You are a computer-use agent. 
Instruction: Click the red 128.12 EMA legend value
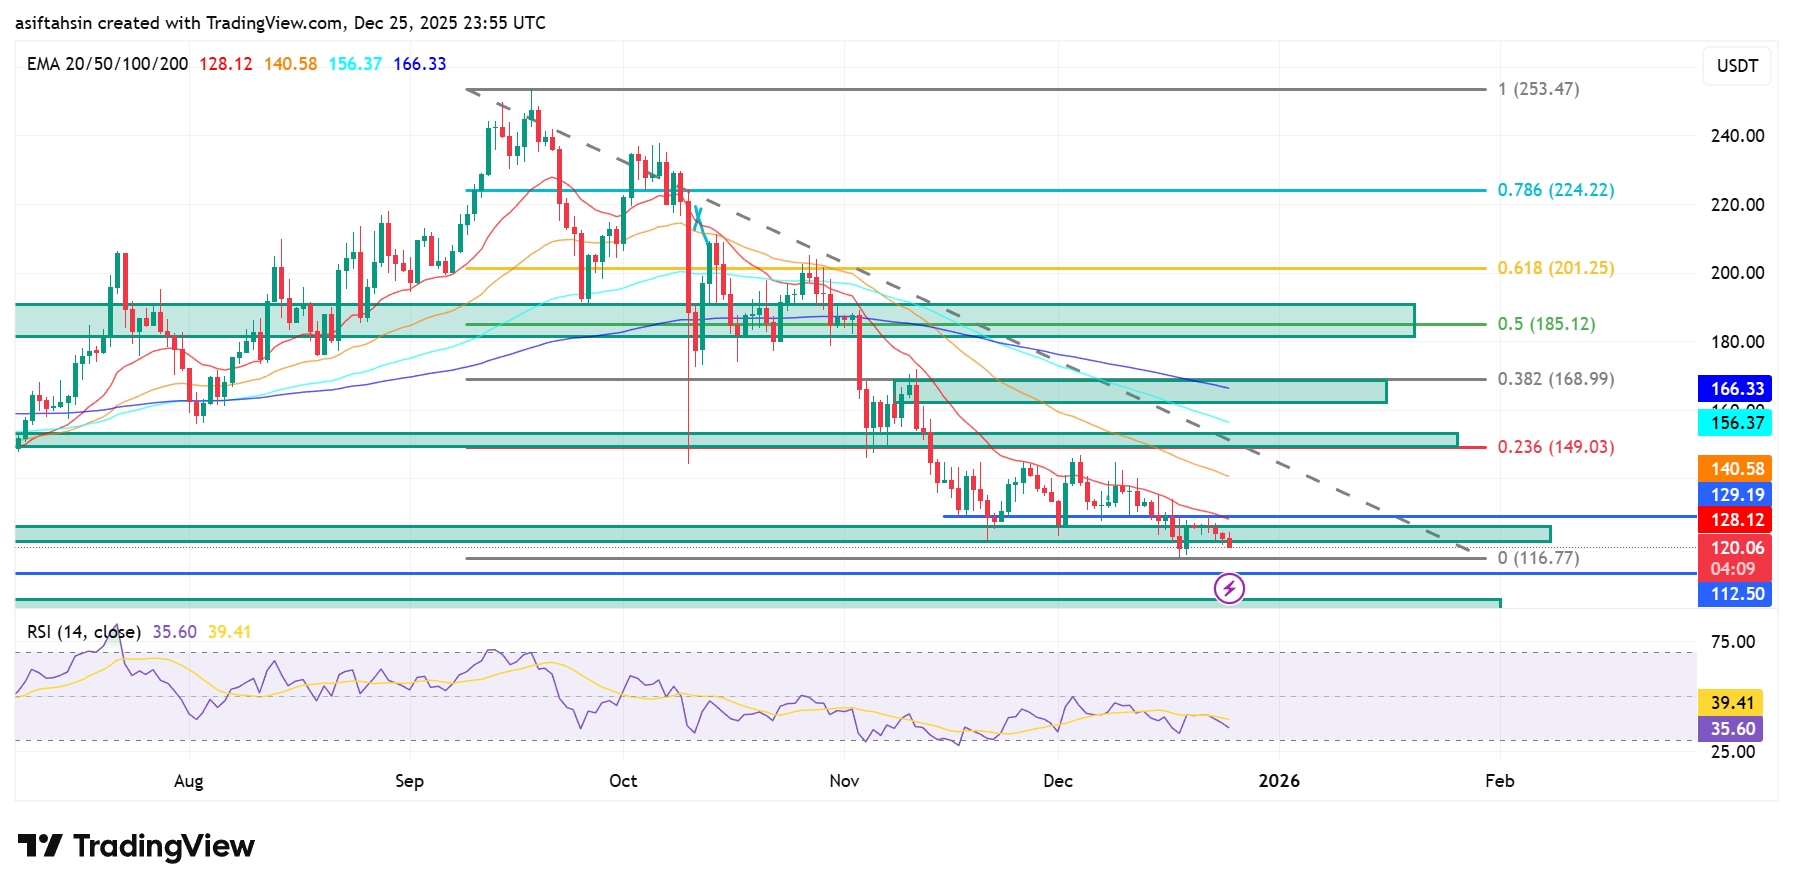click(225, 64)
